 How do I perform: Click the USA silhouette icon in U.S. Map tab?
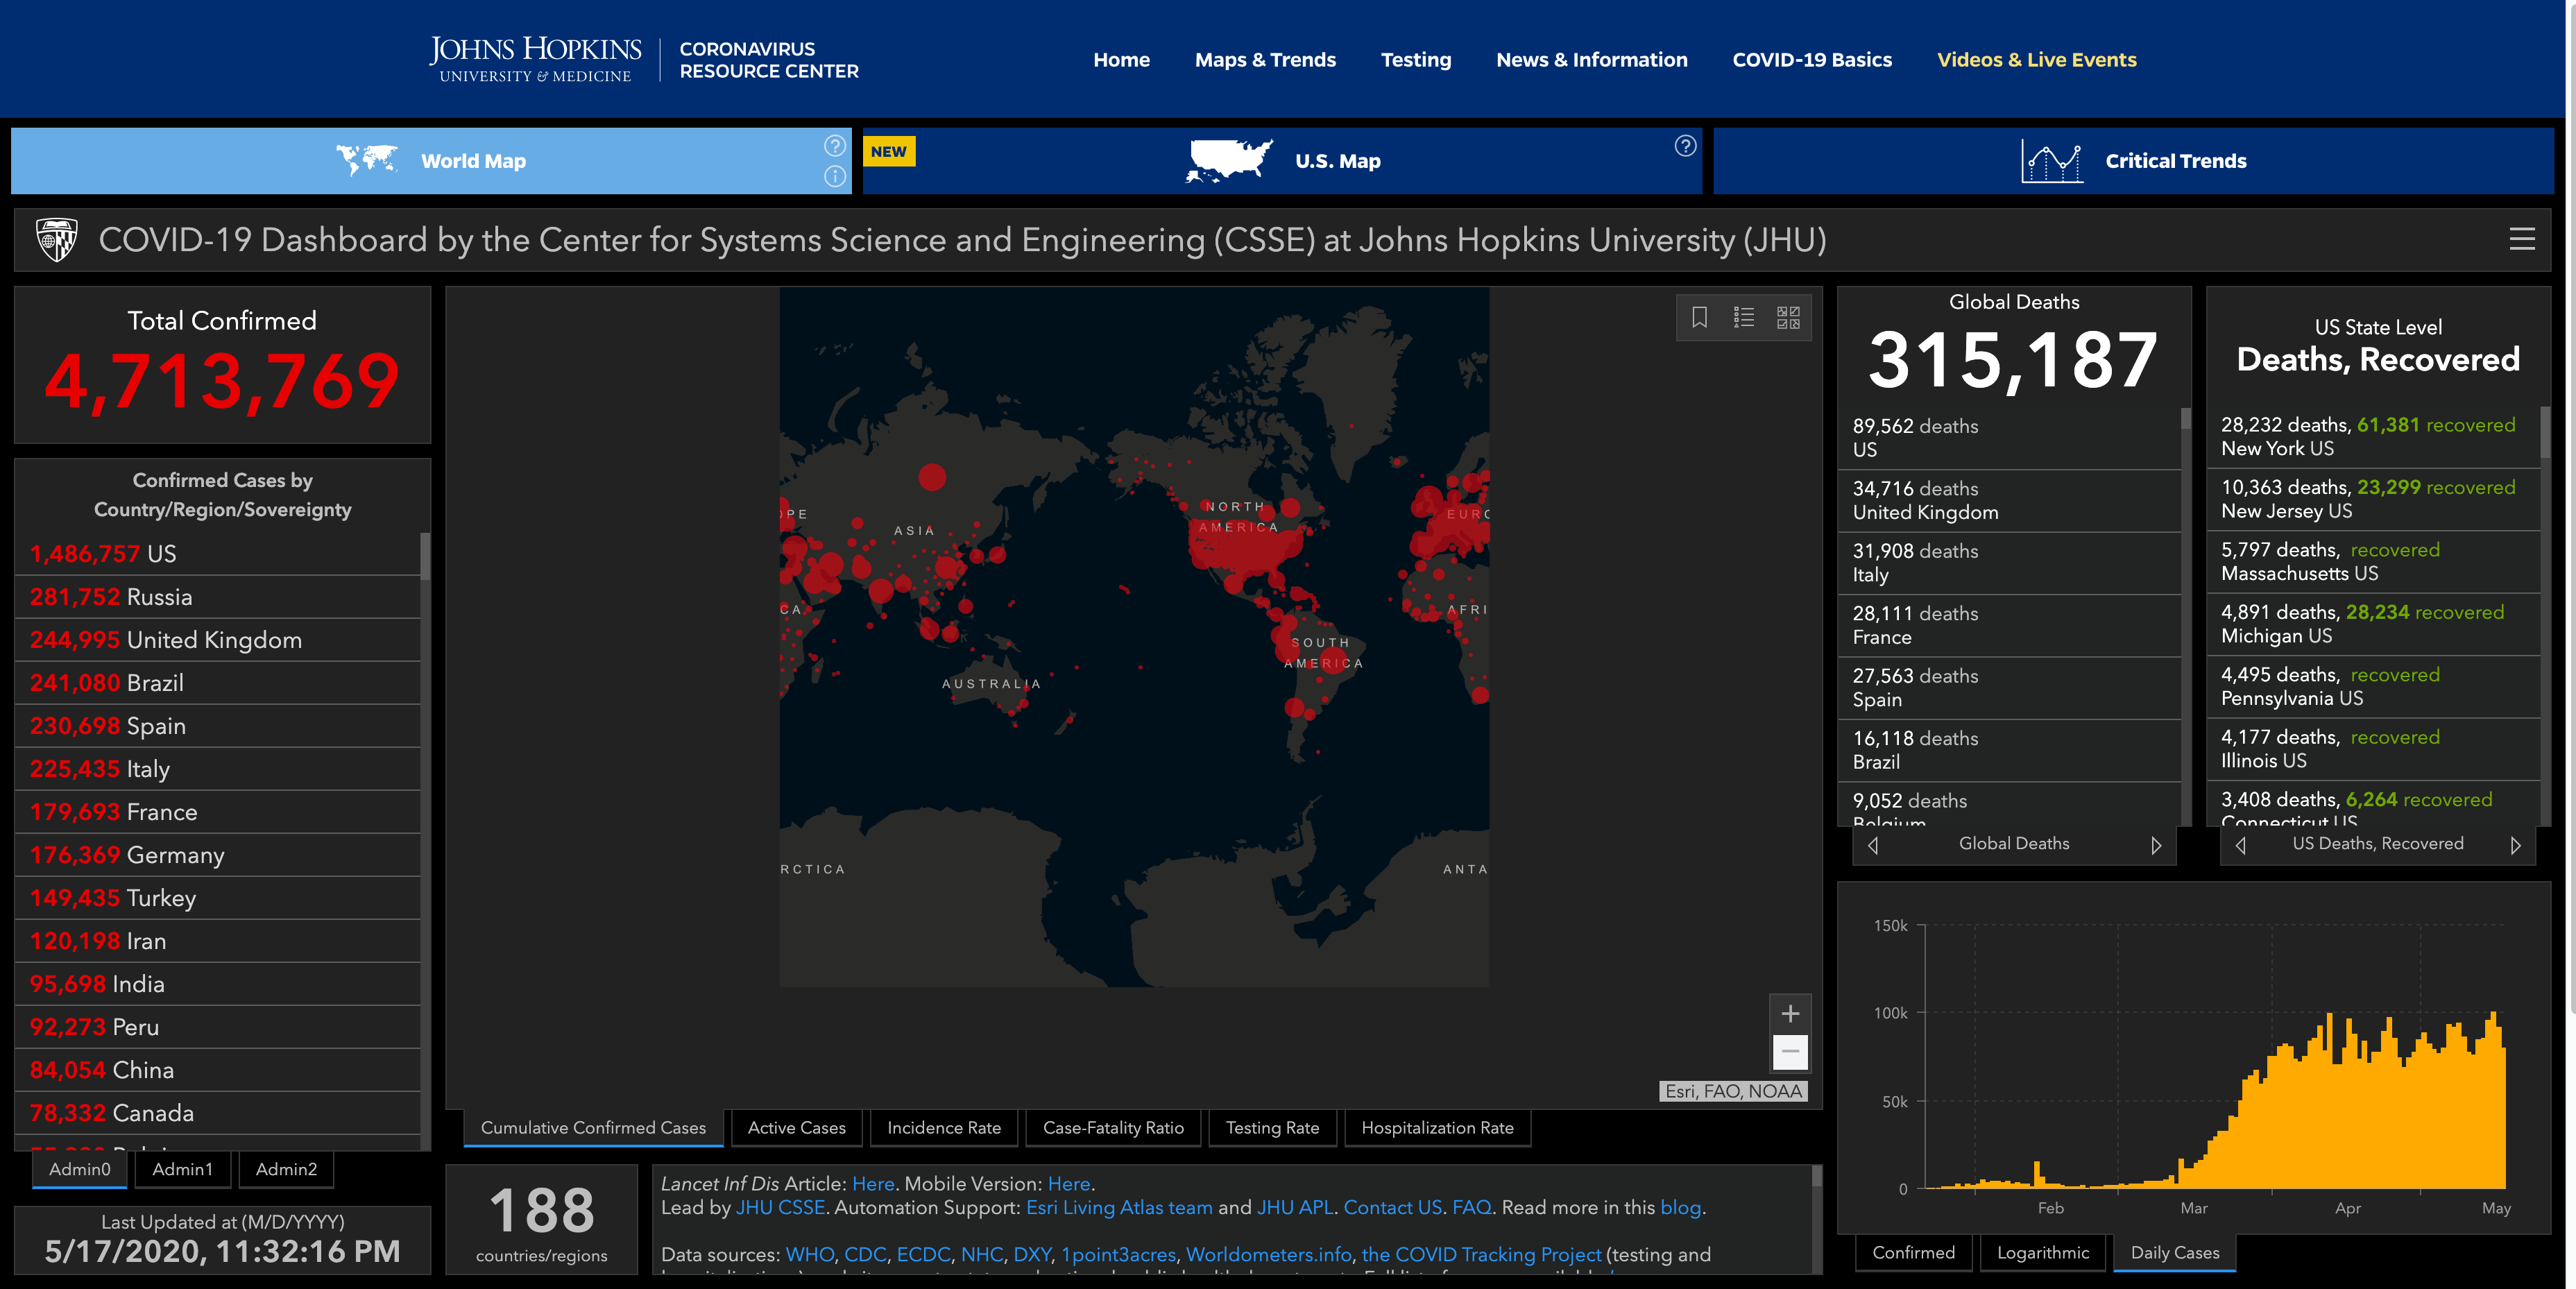click(1229, 160)
